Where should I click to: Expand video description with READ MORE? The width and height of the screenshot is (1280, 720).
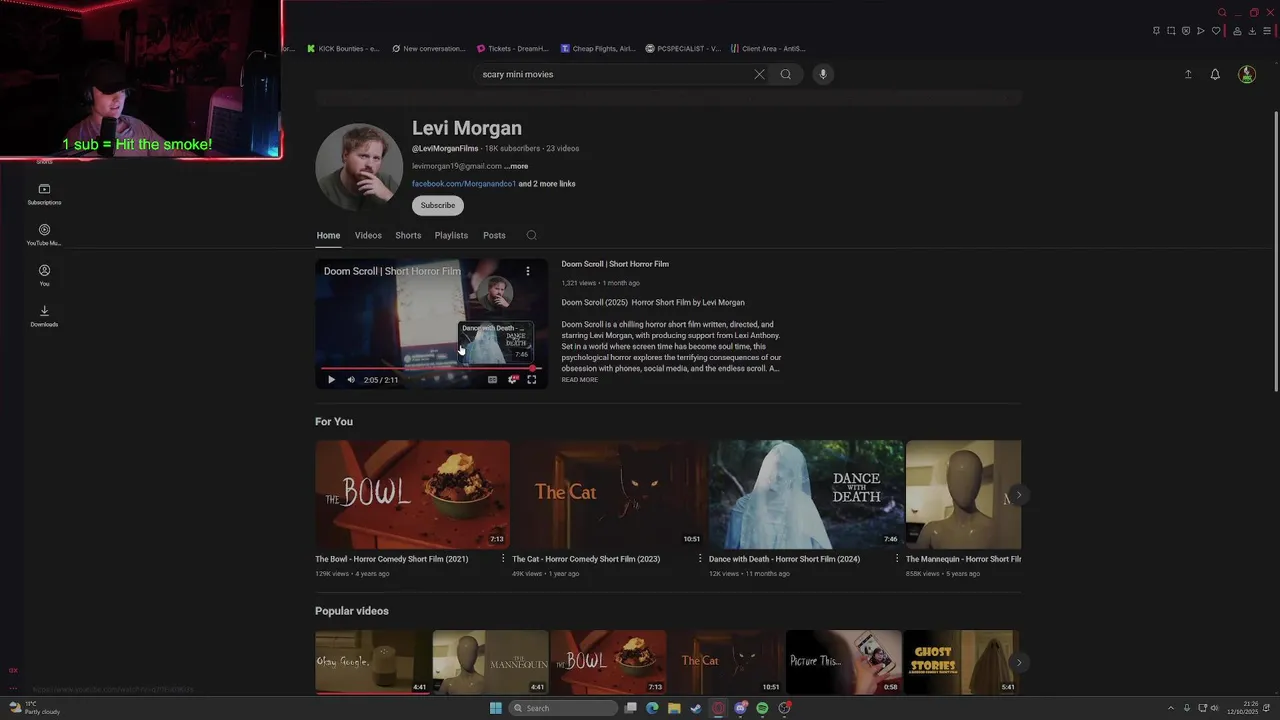pos(580,380)
